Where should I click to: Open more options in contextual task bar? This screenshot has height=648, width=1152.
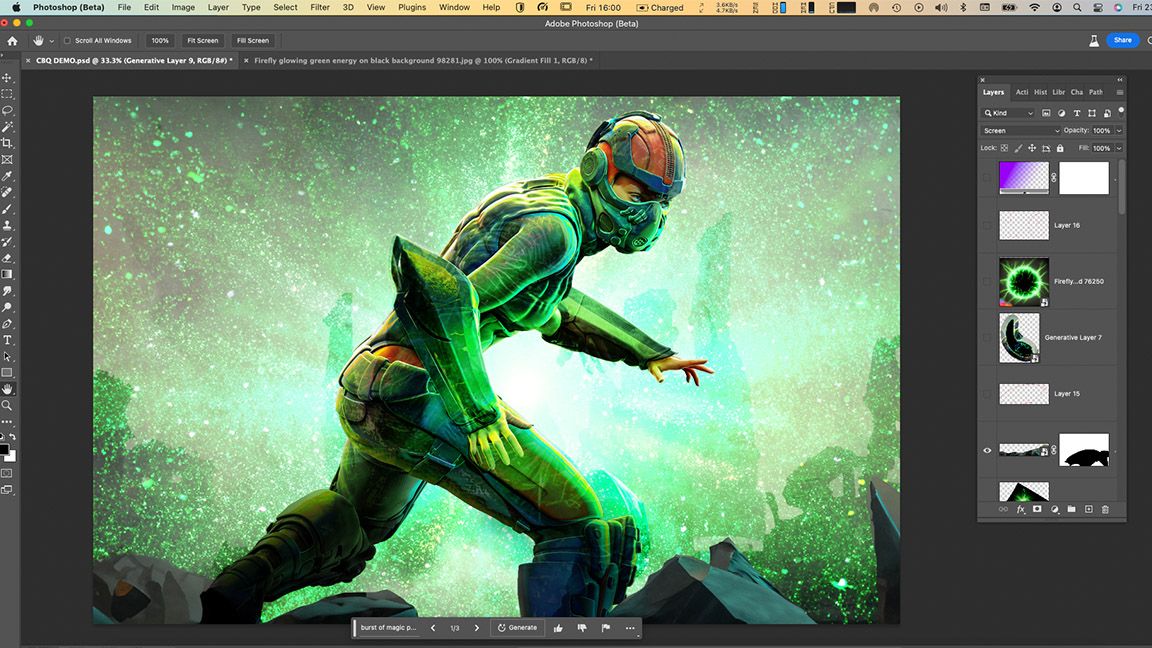pyautogui.click(x=630, y=628)
